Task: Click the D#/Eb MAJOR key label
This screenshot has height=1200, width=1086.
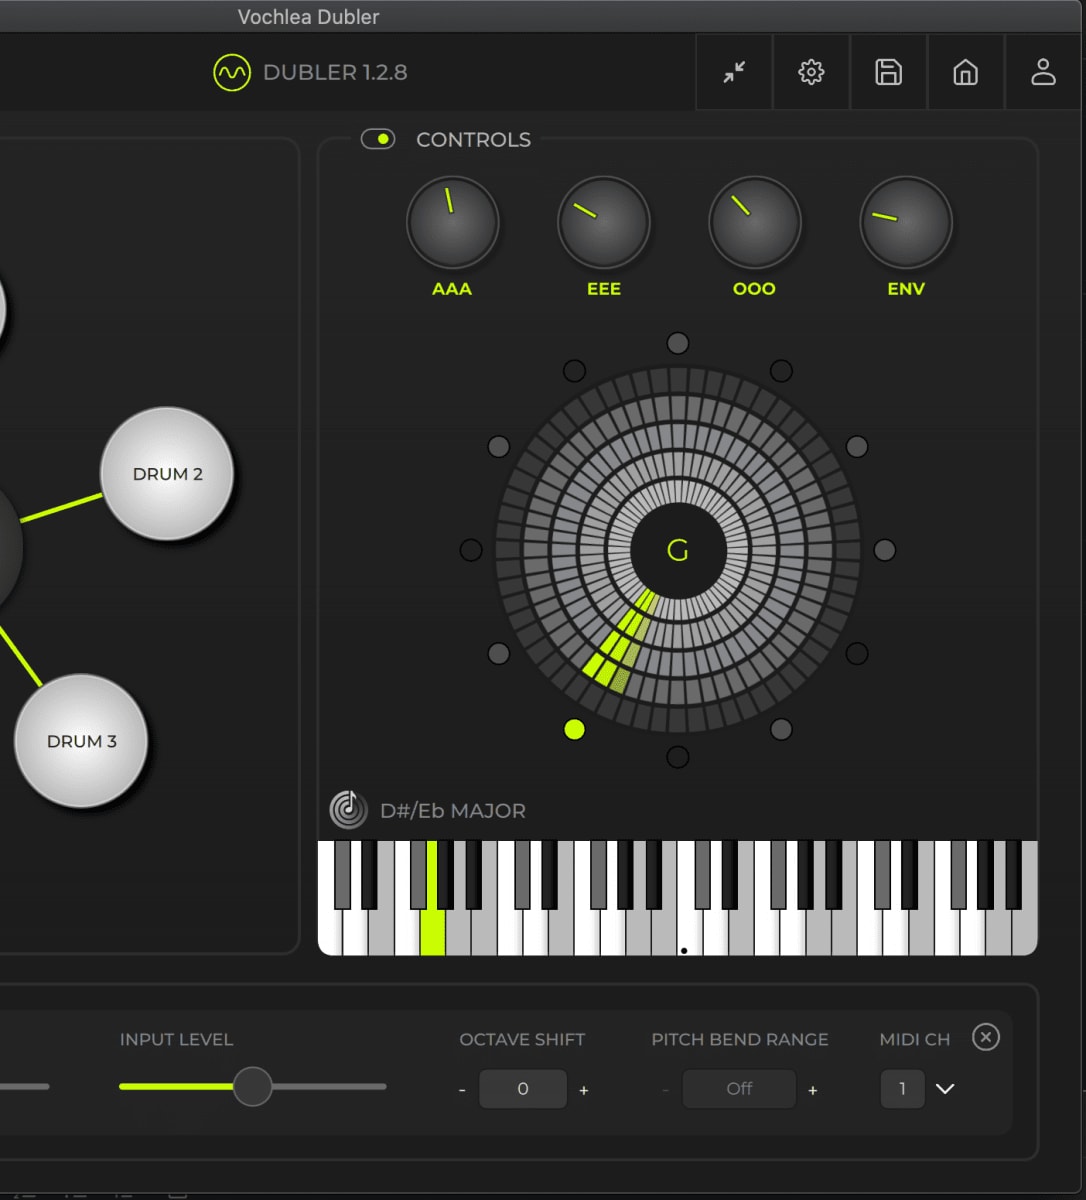Action: (453, 811)
